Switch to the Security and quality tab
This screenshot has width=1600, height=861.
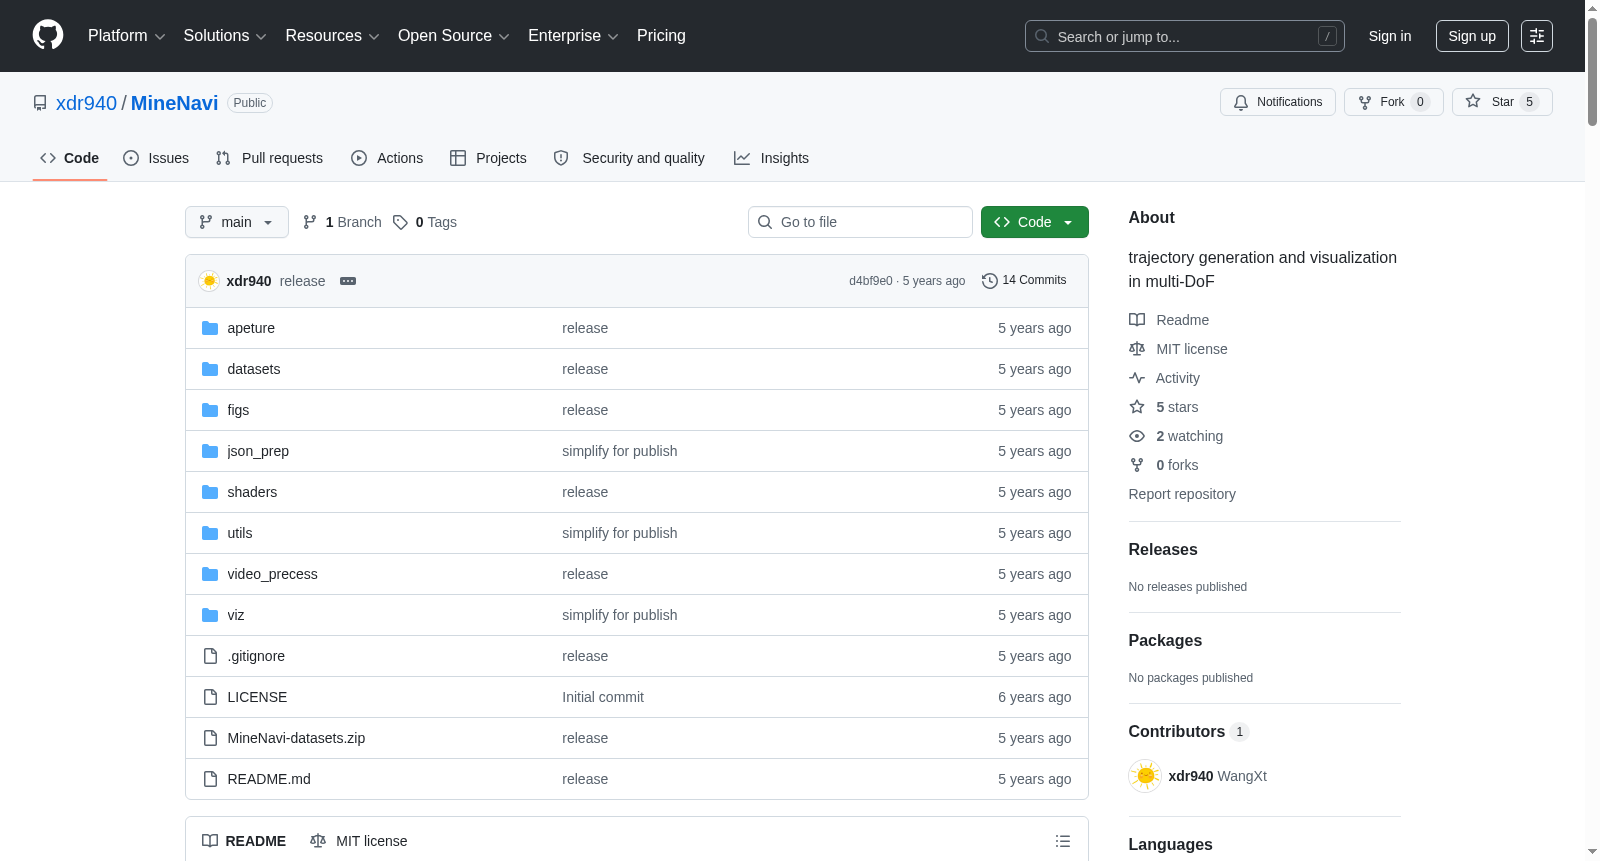(x=629, y=158)
